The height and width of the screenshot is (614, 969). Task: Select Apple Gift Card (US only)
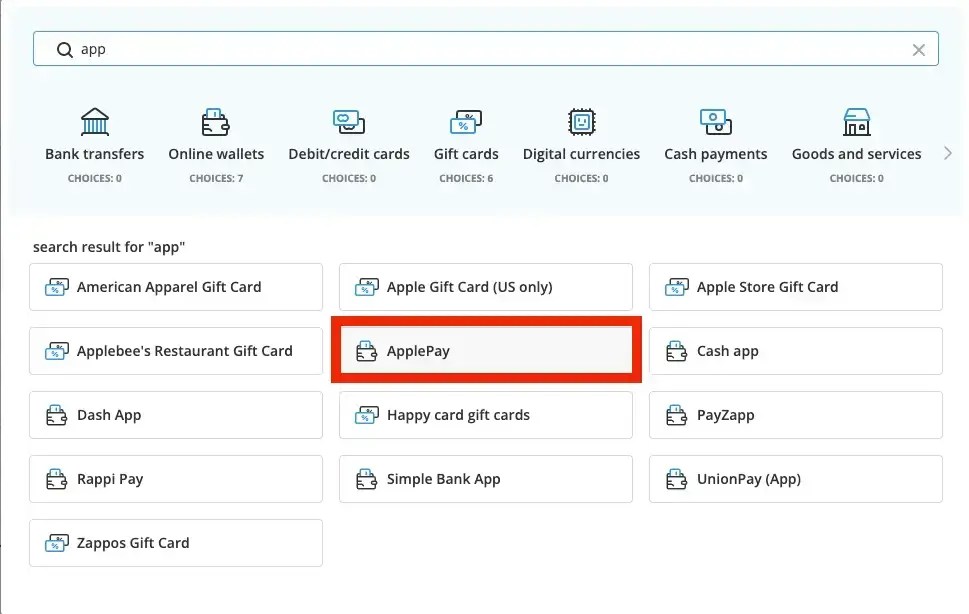(x=485, y=287)
